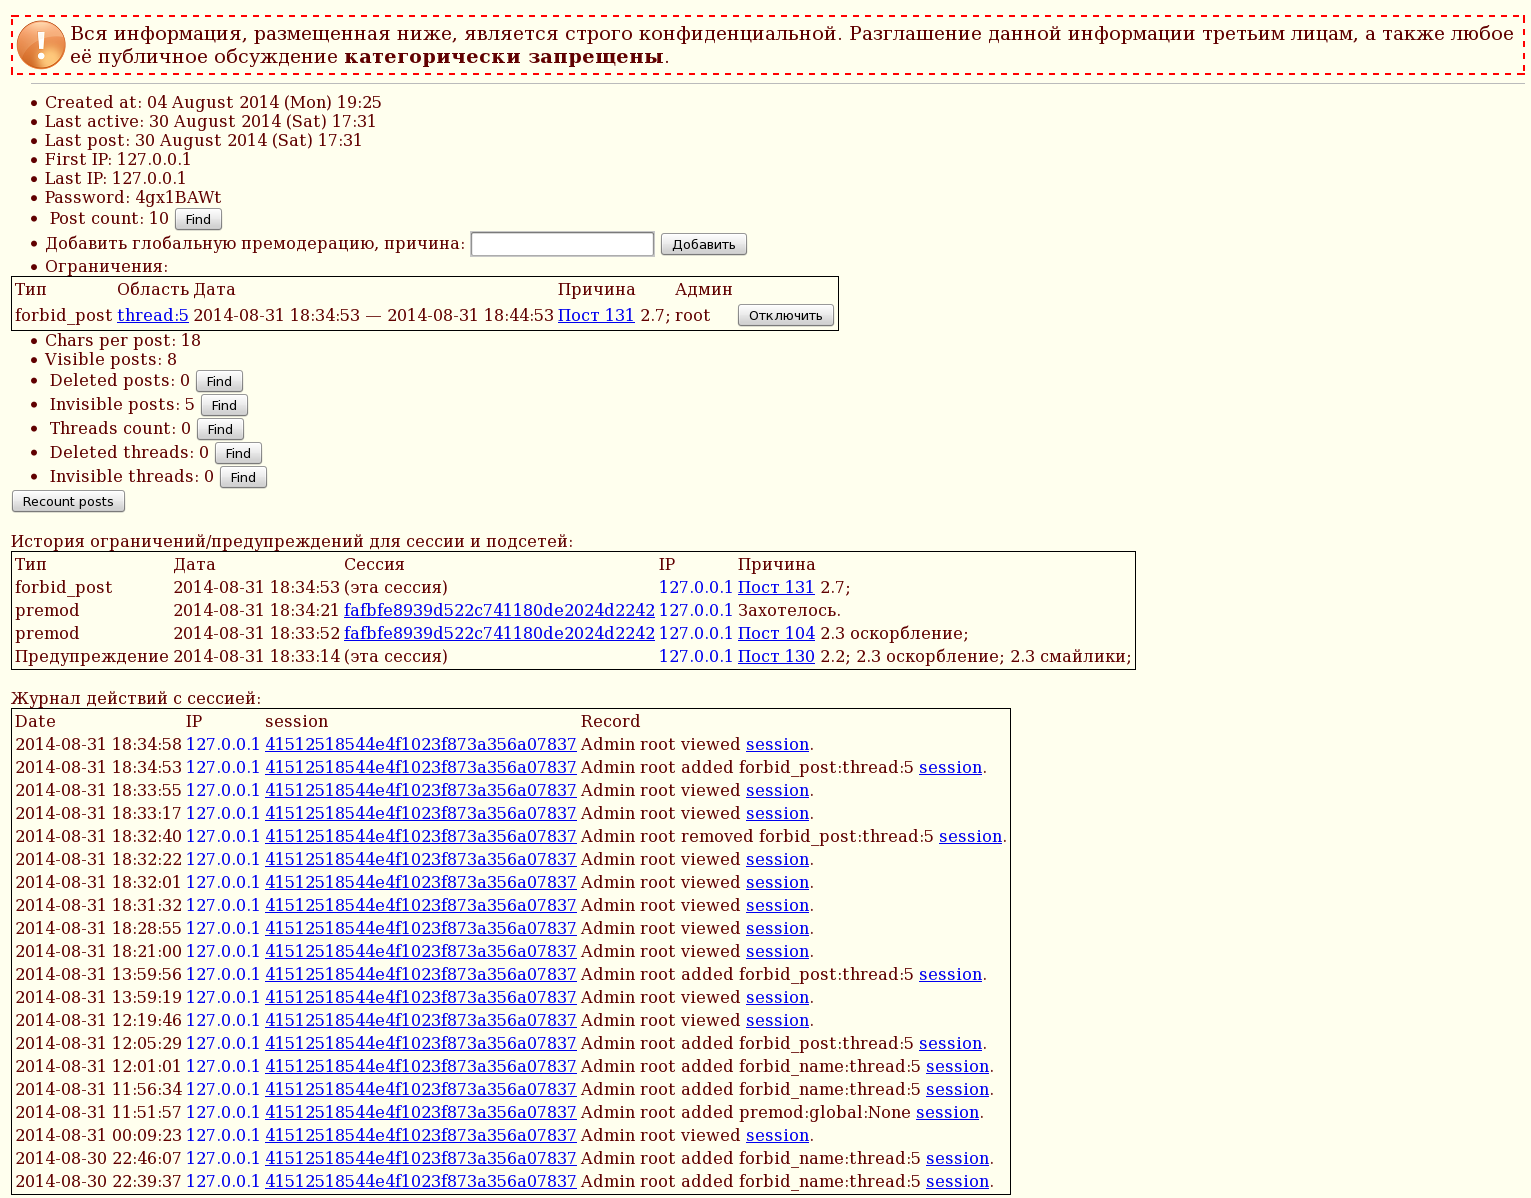Click the Record column header in log
Viewport: 1531px width, 1198px height.
[610, 721]
